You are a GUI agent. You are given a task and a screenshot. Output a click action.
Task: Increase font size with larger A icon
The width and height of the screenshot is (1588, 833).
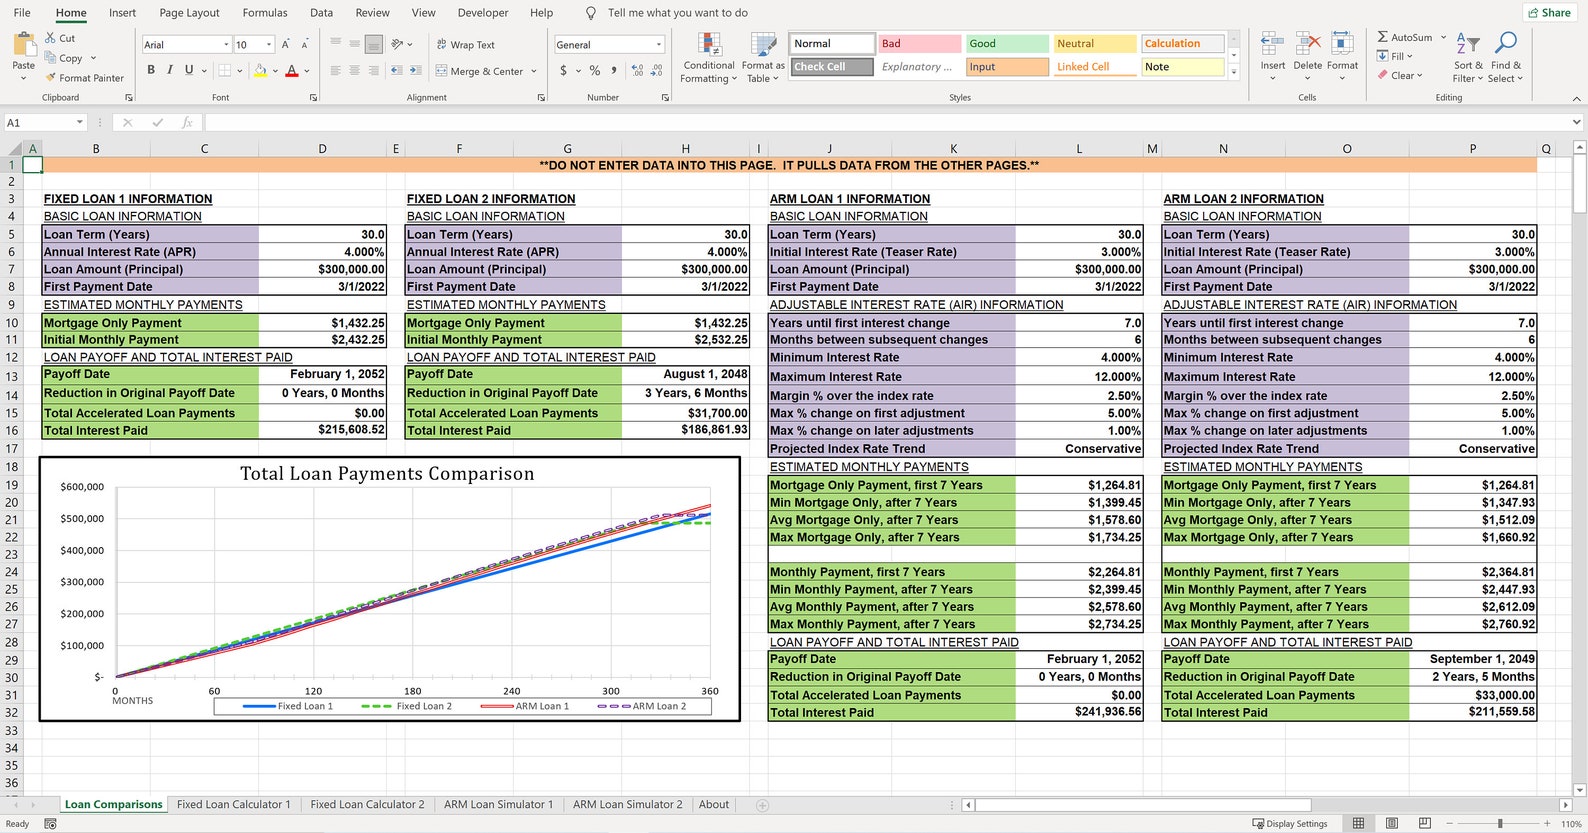tap(286, 44)
